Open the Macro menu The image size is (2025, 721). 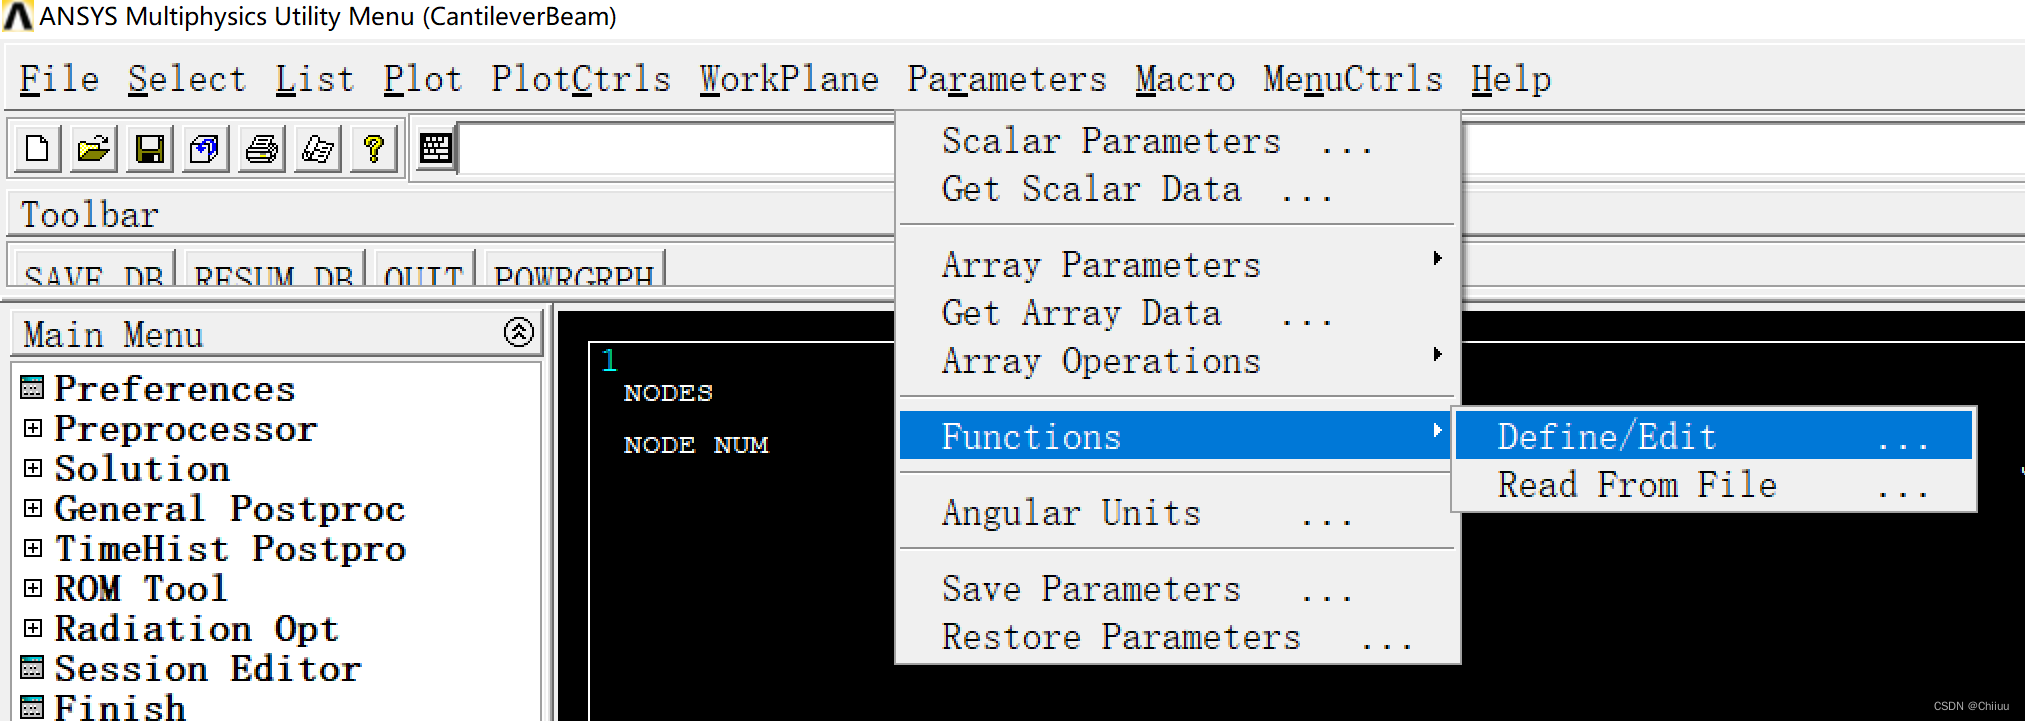(1185, 79)
